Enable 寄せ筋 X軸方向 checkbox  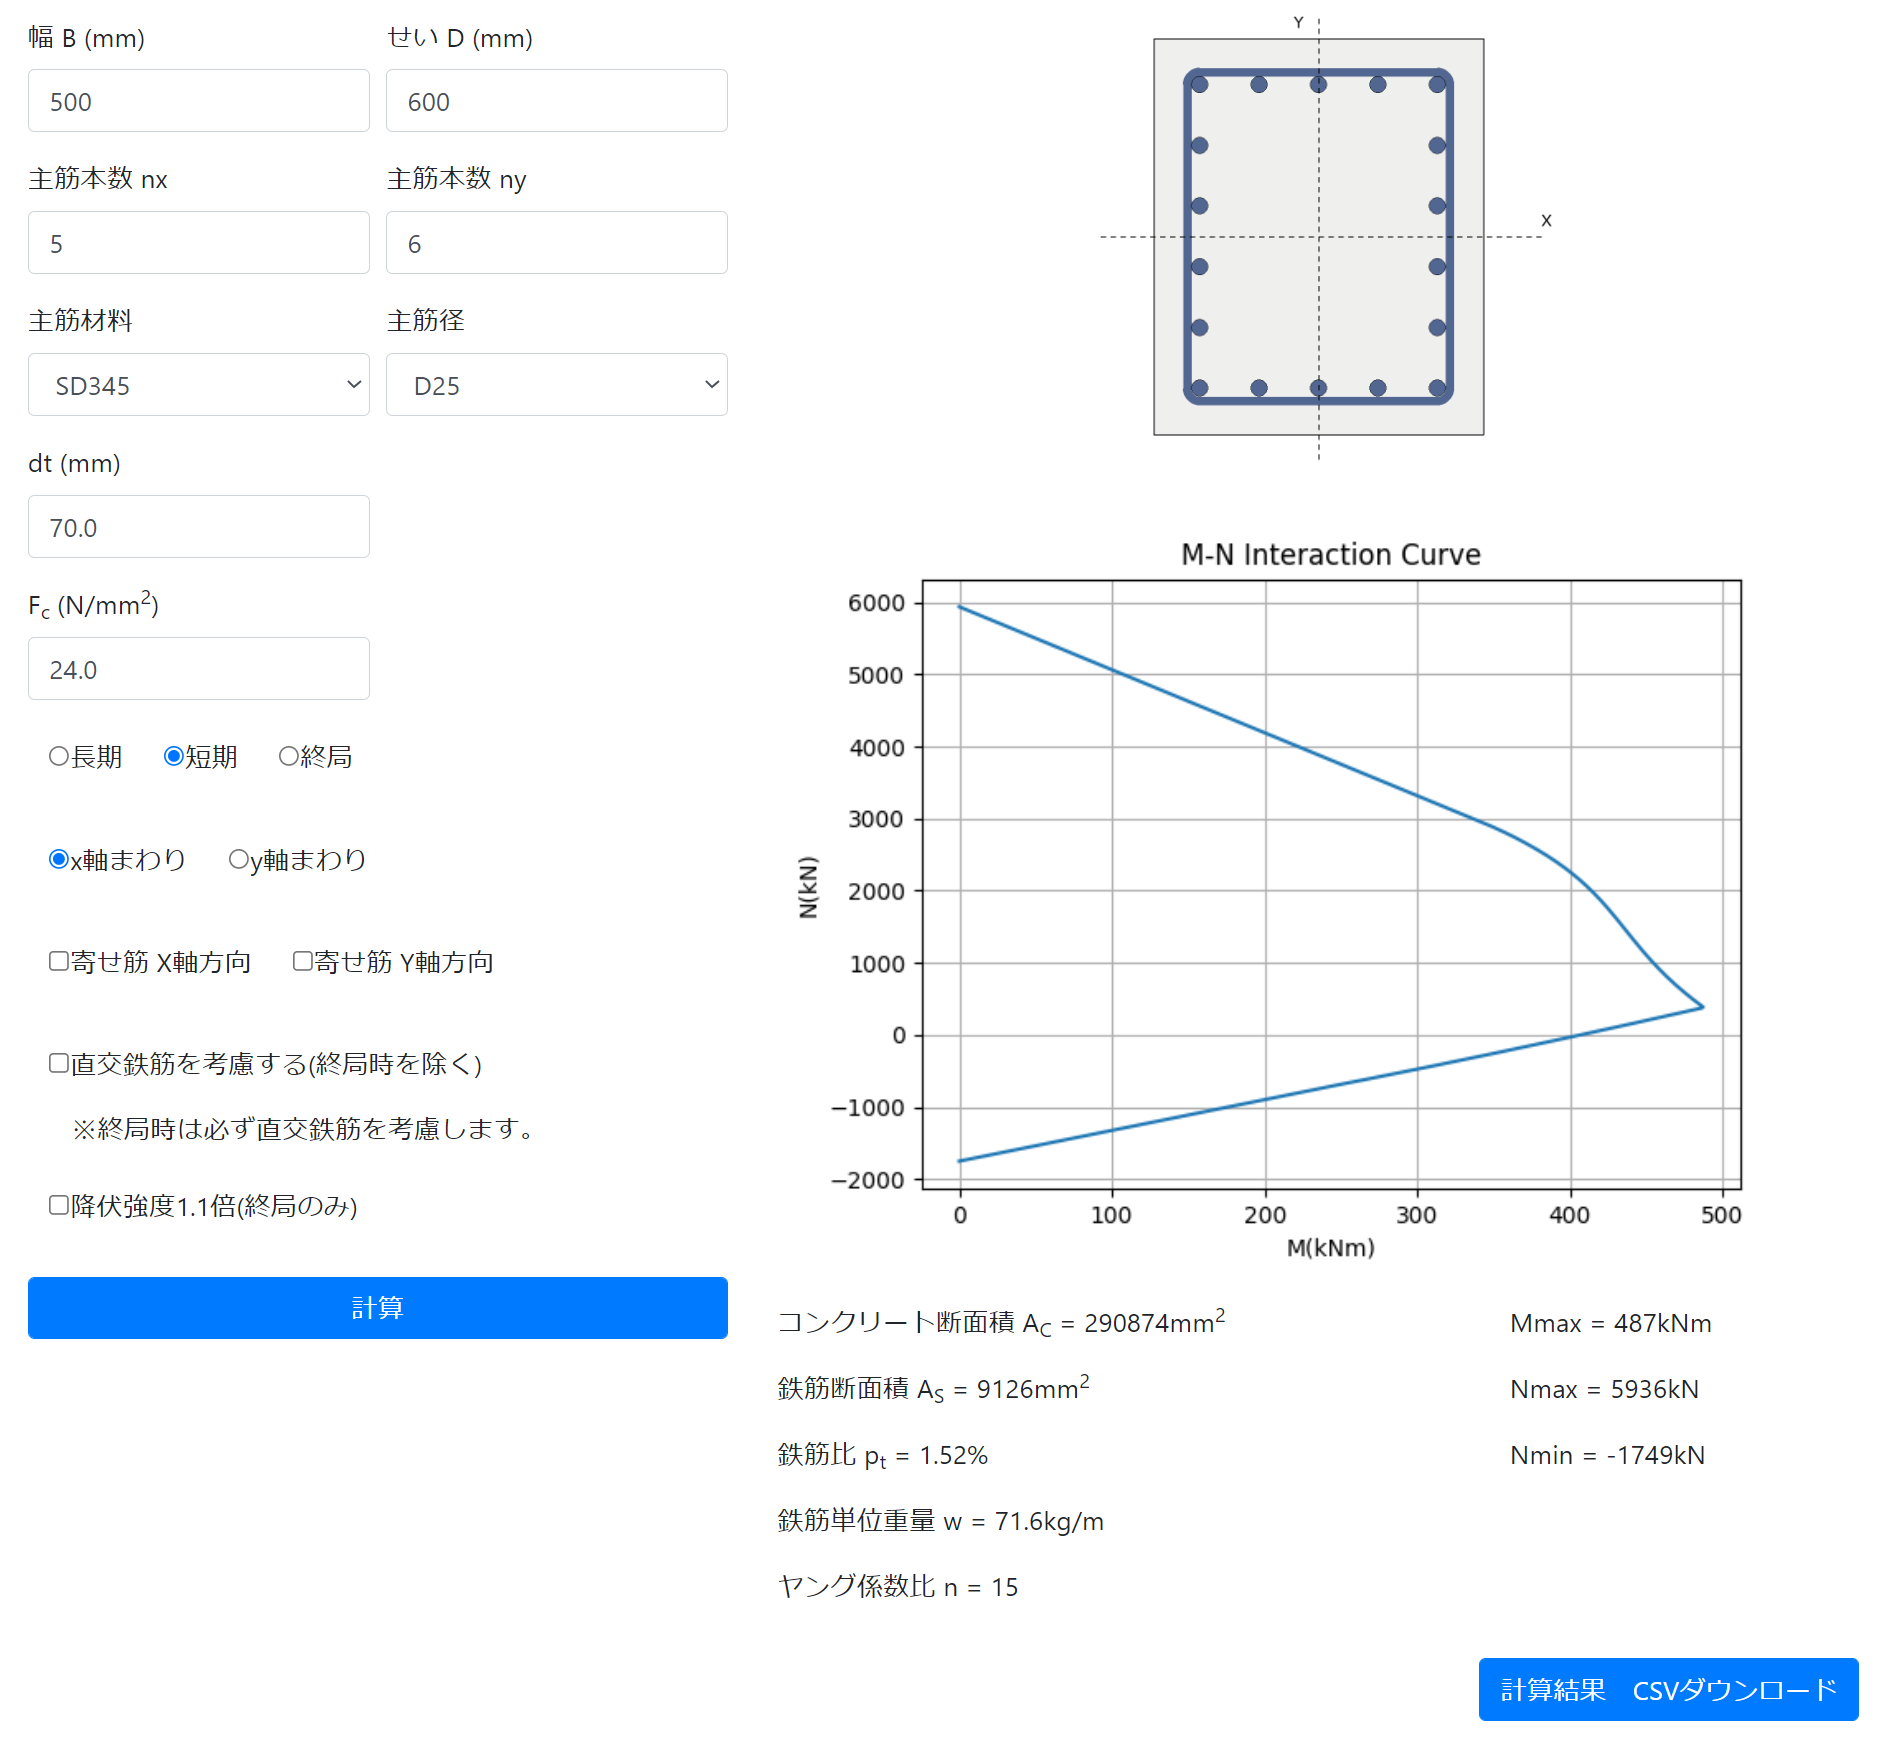coord(59,962)
